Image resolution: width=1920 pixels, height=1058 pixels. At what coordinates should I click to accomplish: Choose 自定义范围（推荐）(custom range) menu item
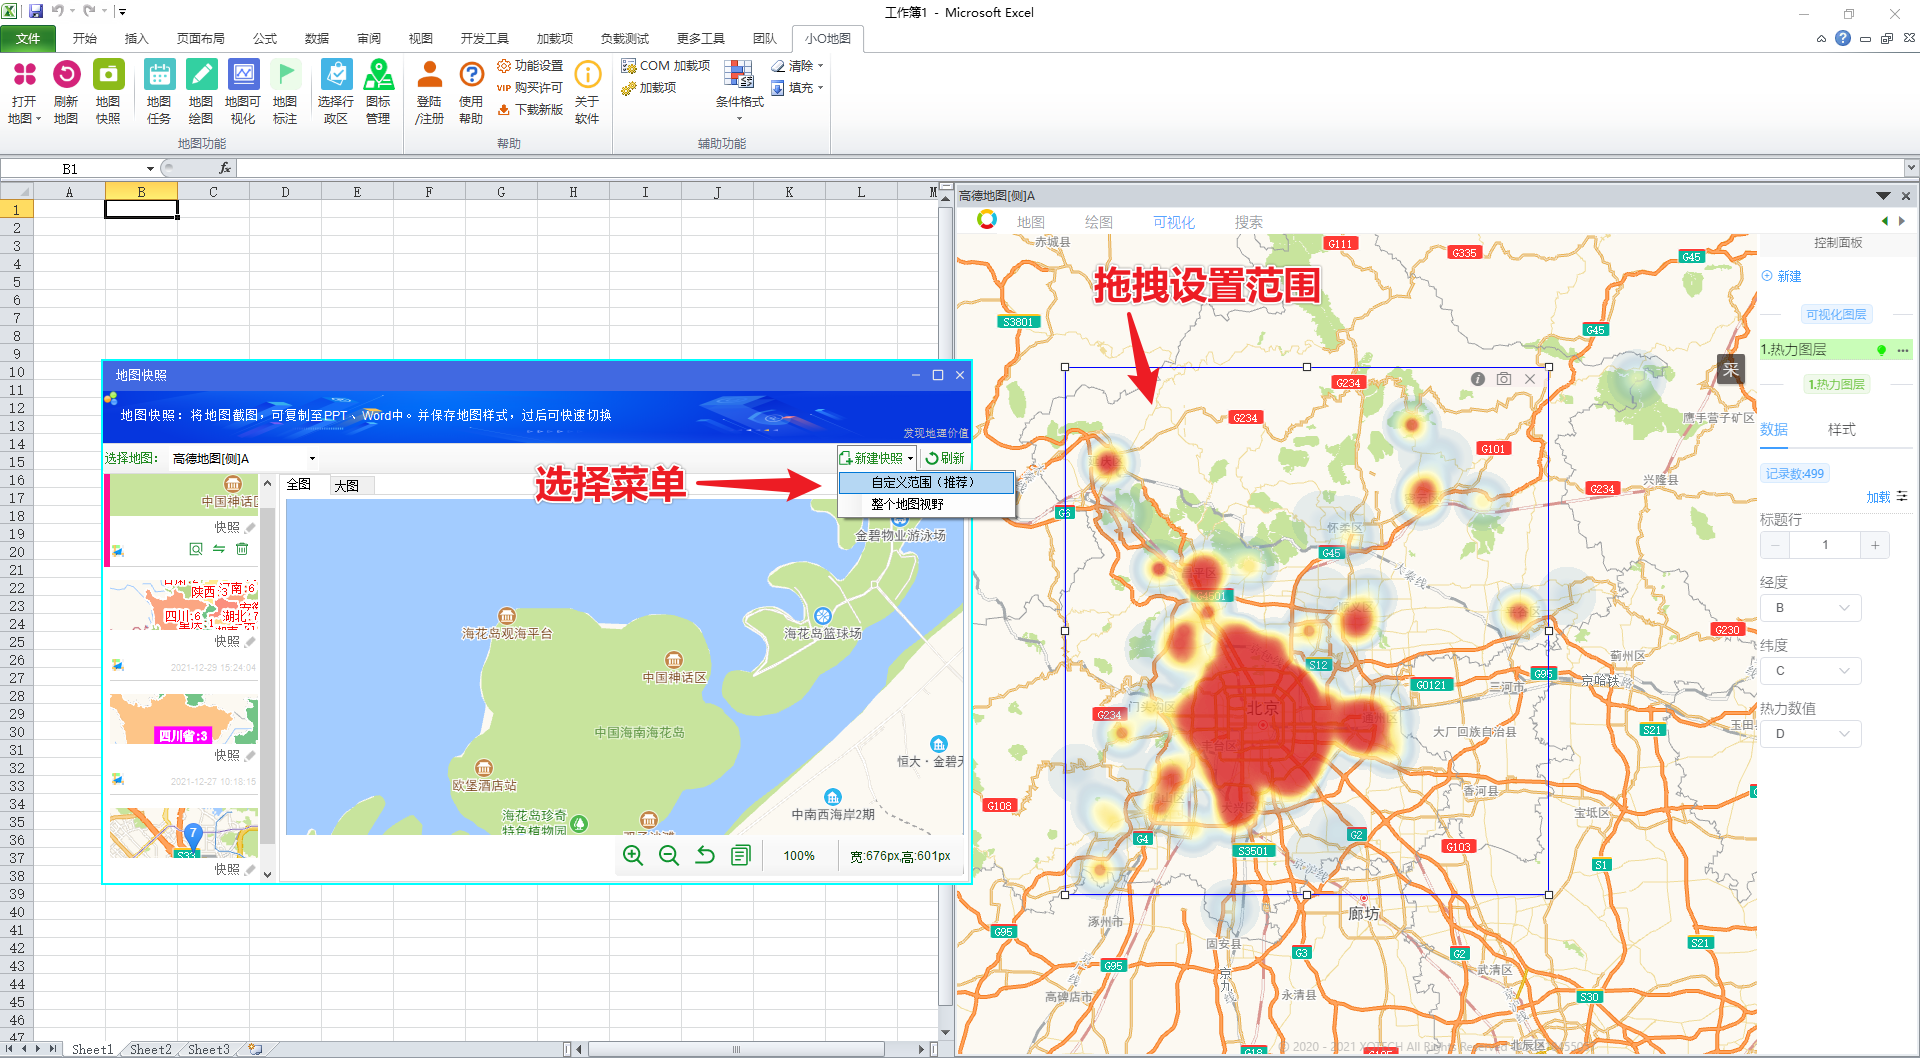point(926,482)
